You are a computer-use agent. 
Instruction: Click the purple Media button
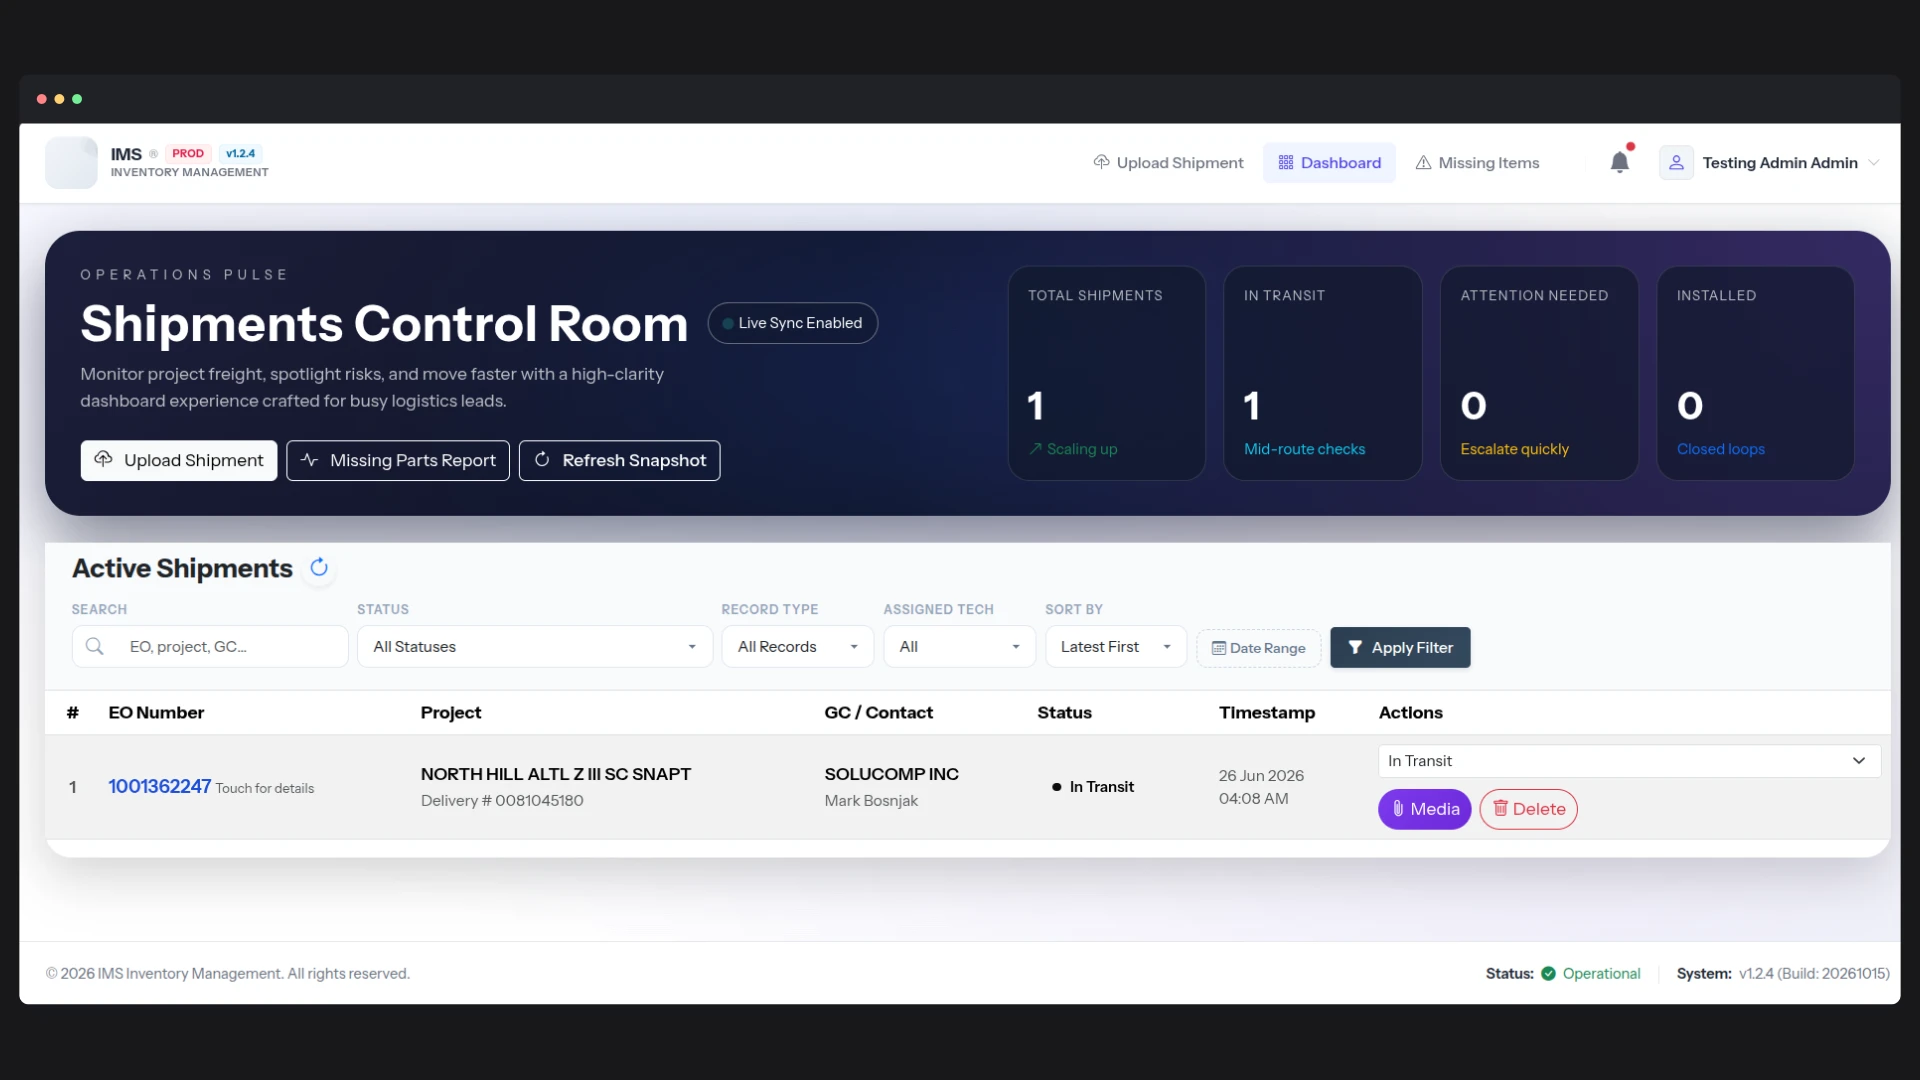pos(1424,809)
